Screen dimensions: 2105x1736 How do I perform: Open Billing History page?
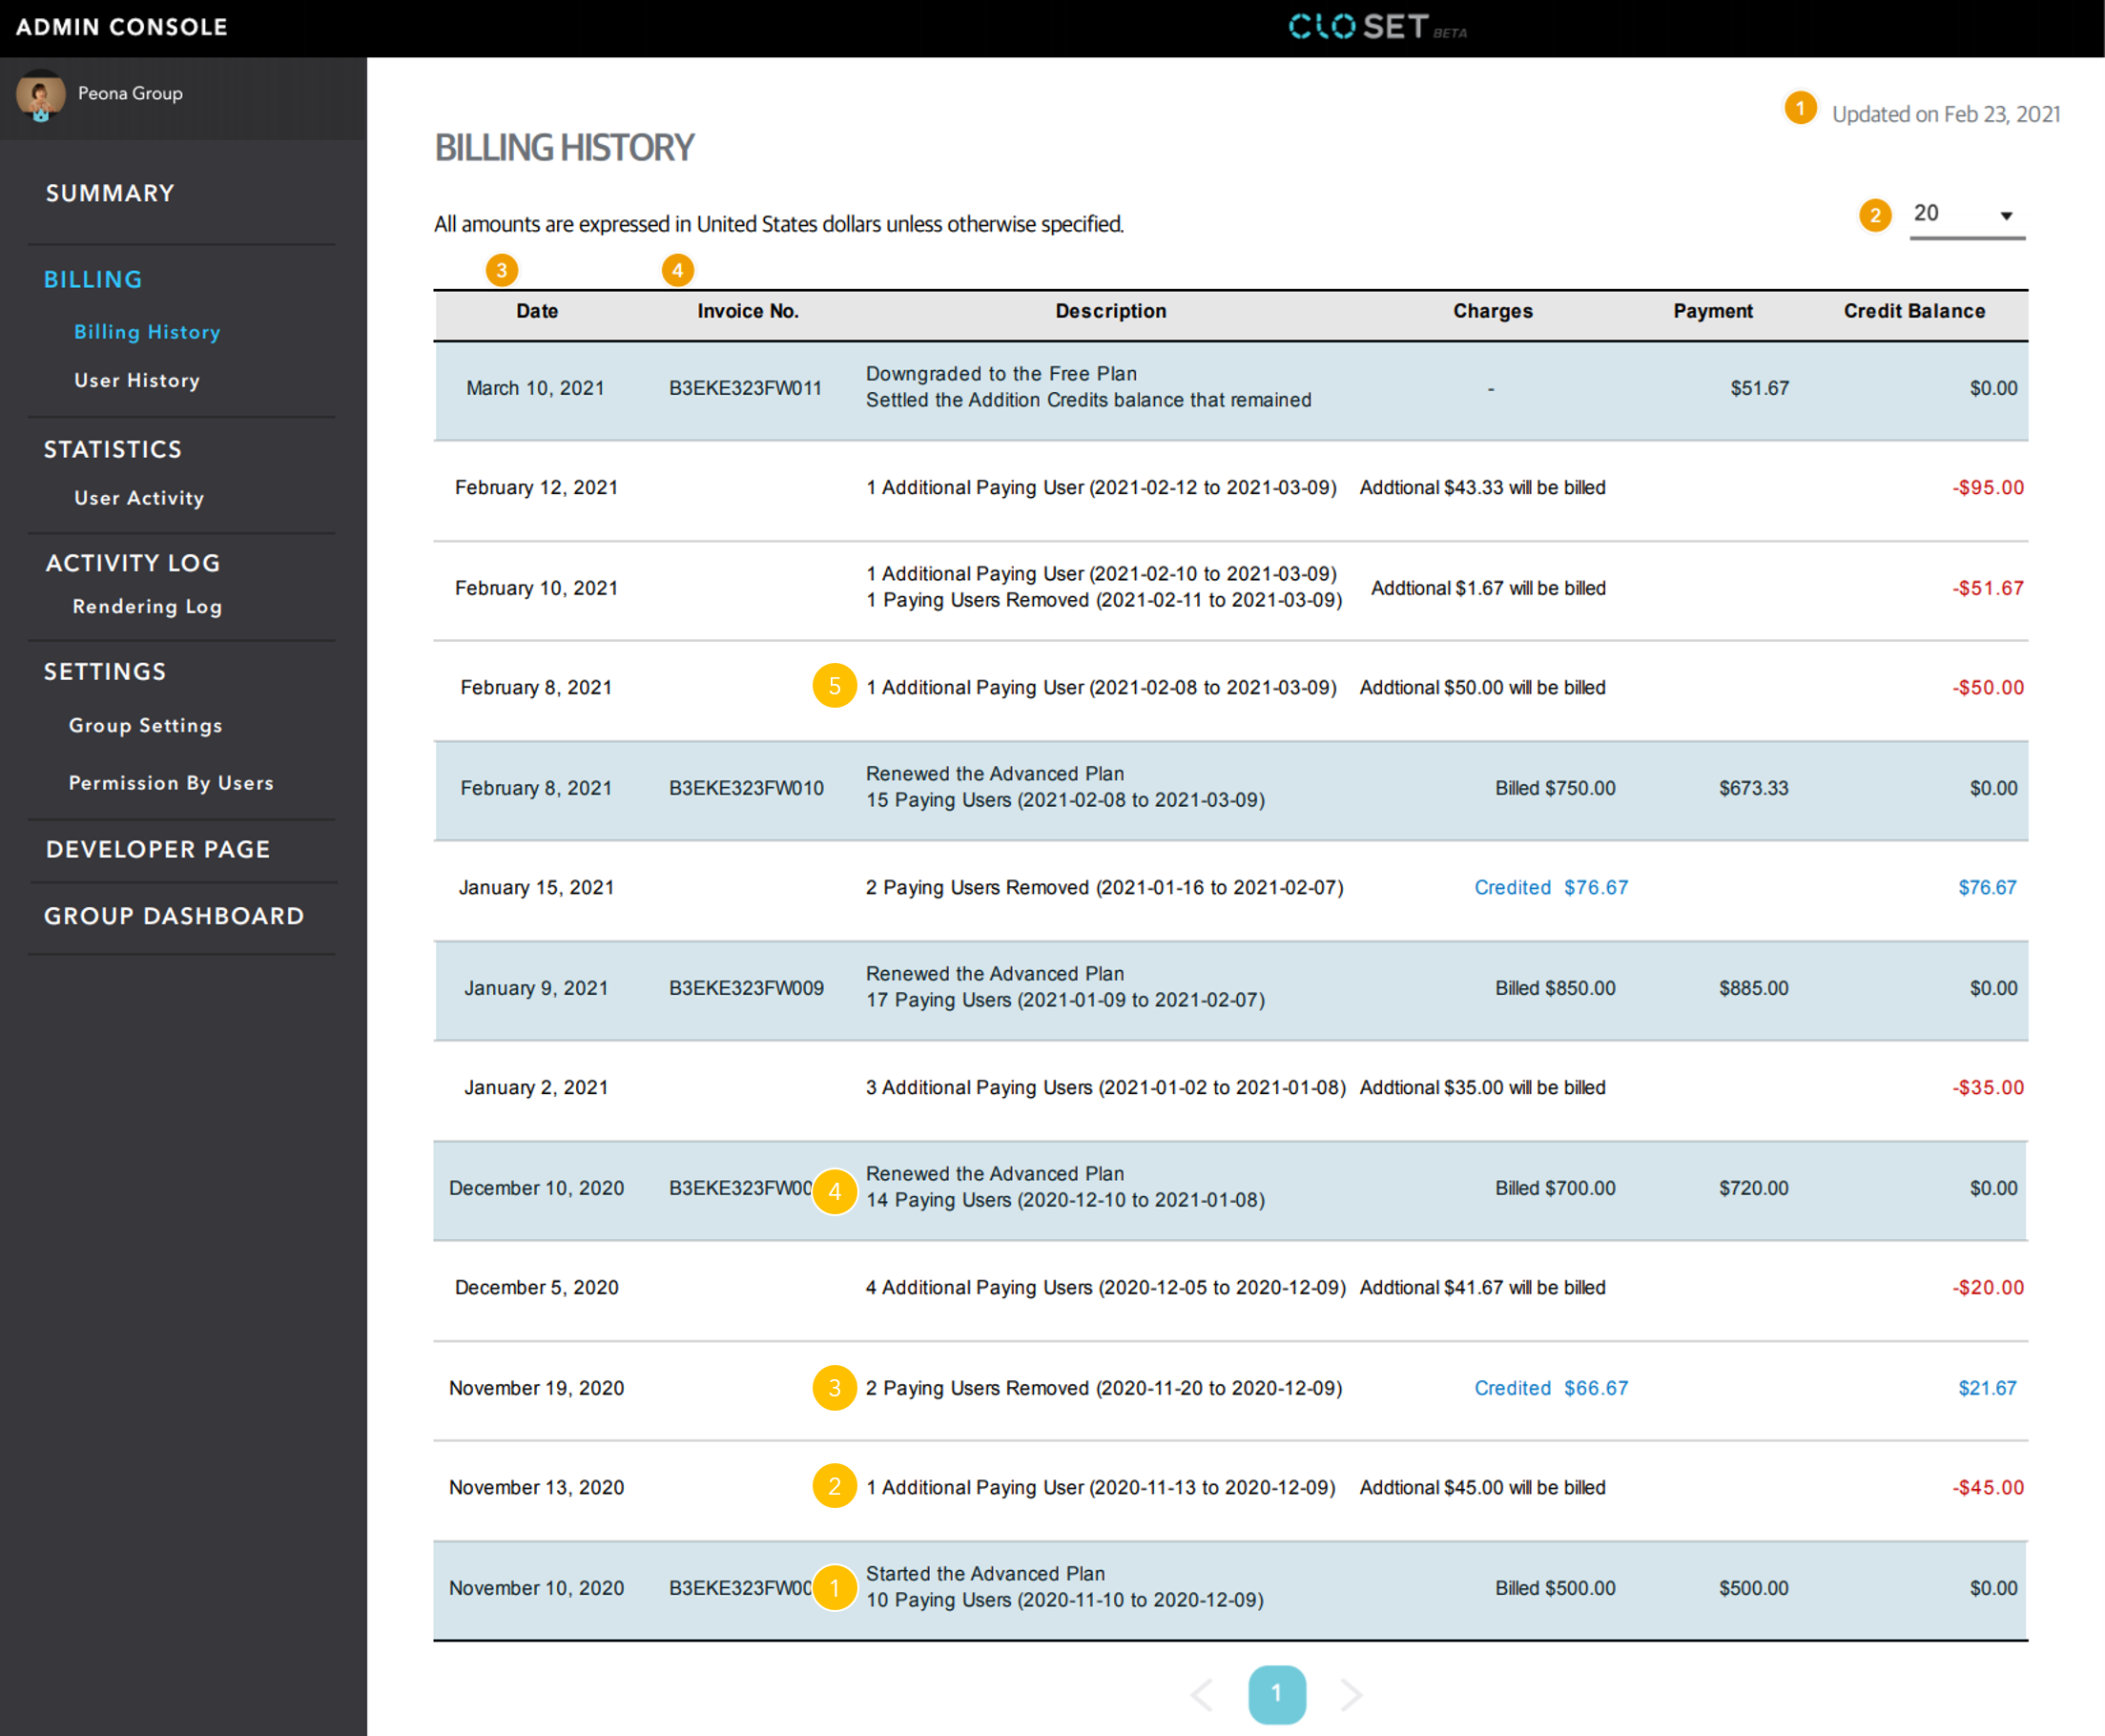pyautogui.click(x=147, y=332)
